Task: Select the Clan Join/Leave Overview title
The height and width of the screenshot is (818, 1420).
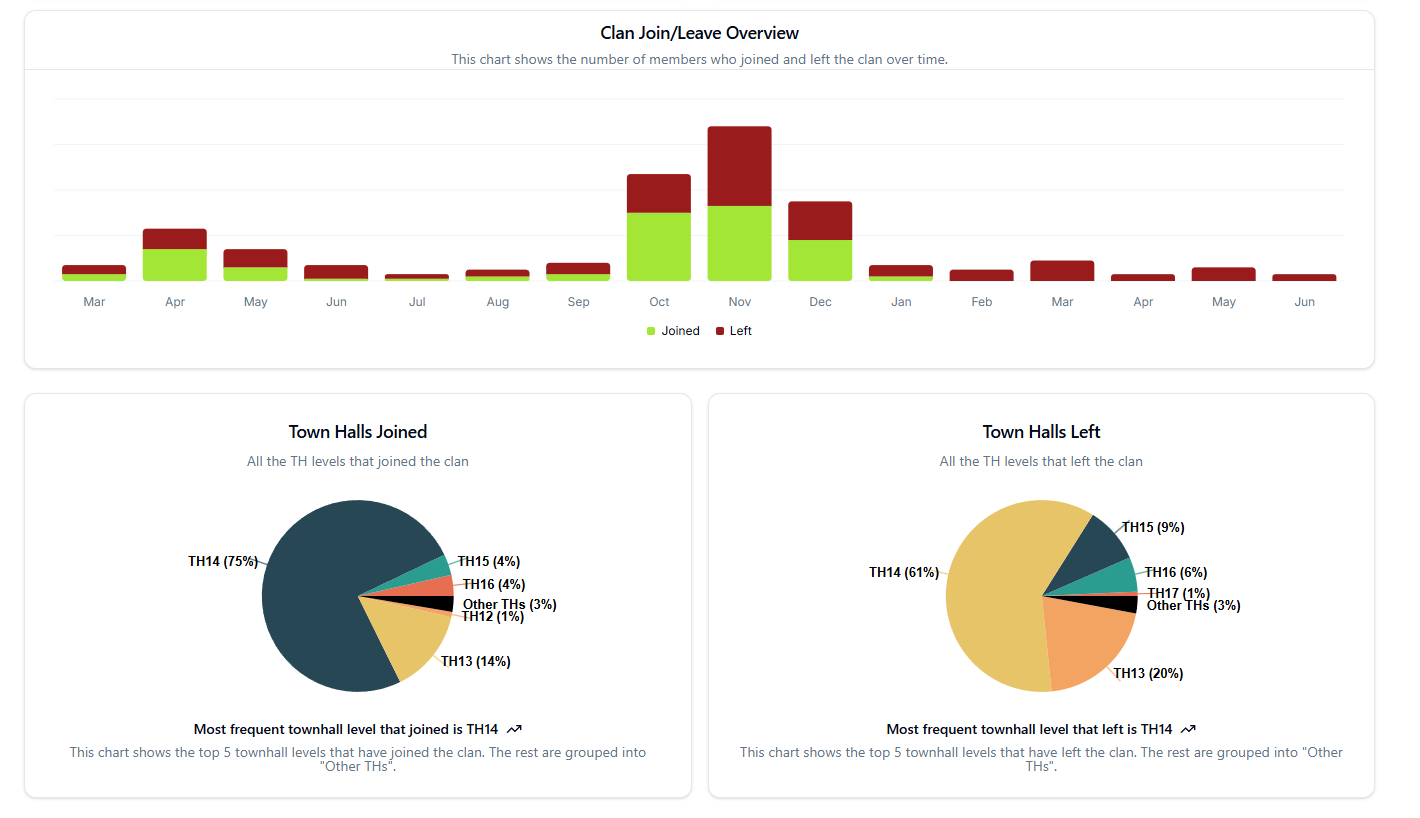Action: (699, 32)
